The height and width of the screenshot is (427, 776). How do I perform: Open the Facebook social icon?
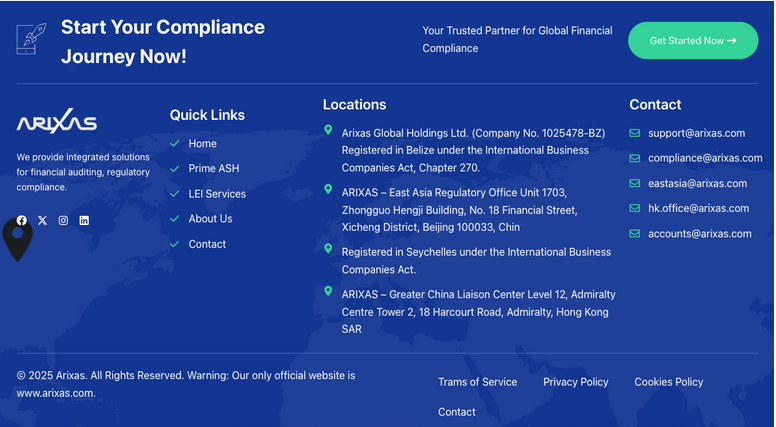click(x=21, y=220)
